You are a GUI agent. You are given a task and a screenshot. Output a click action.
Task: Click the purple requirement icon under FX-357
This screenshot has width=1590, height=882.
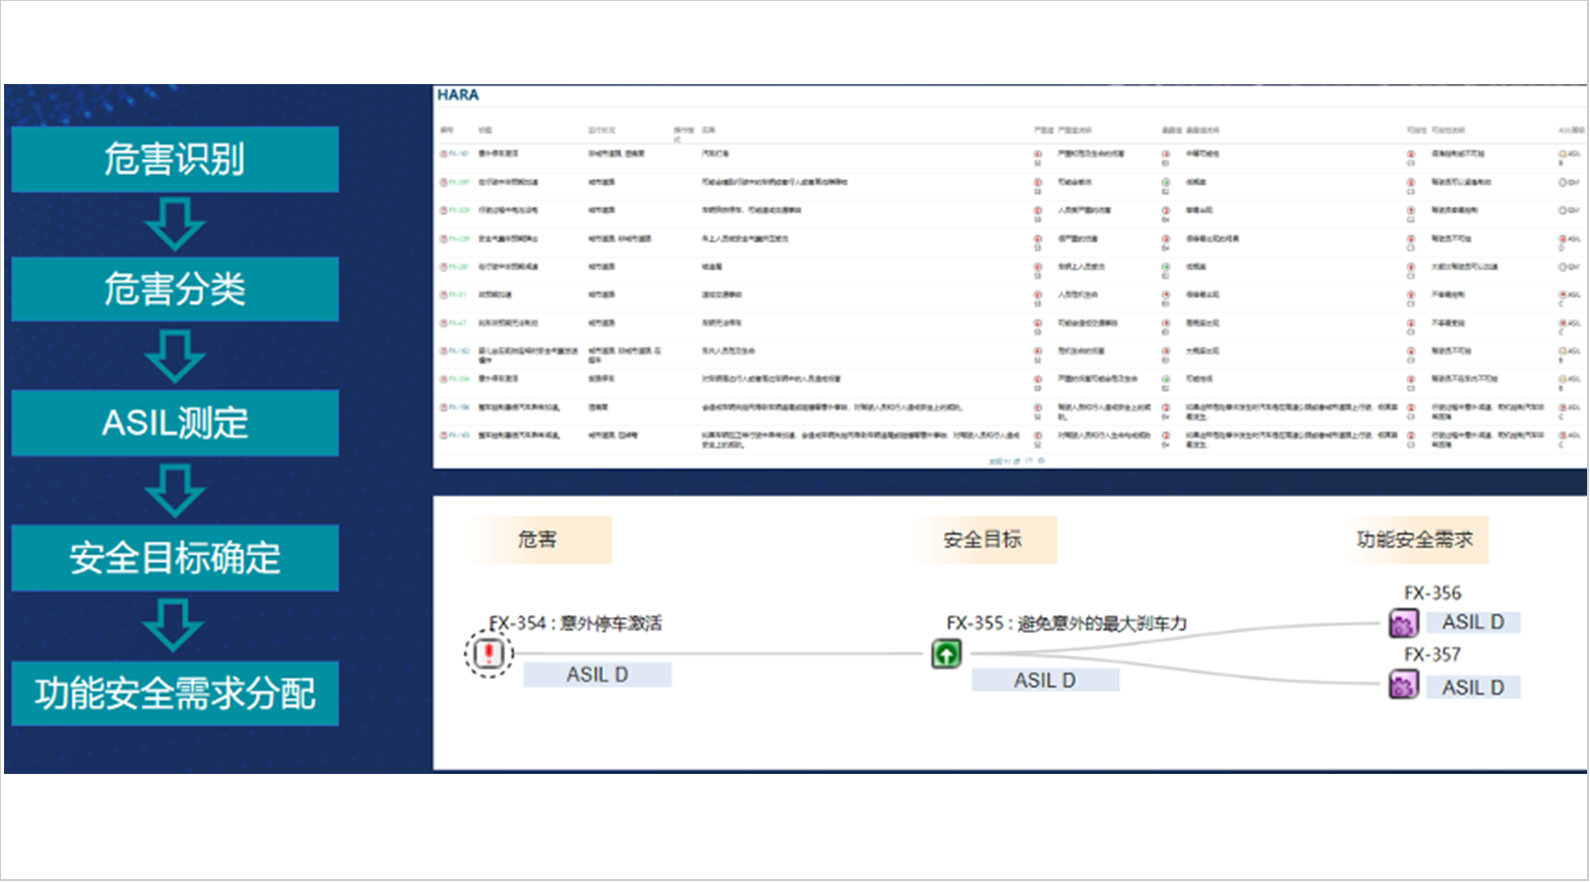(x=1403, y=686)
